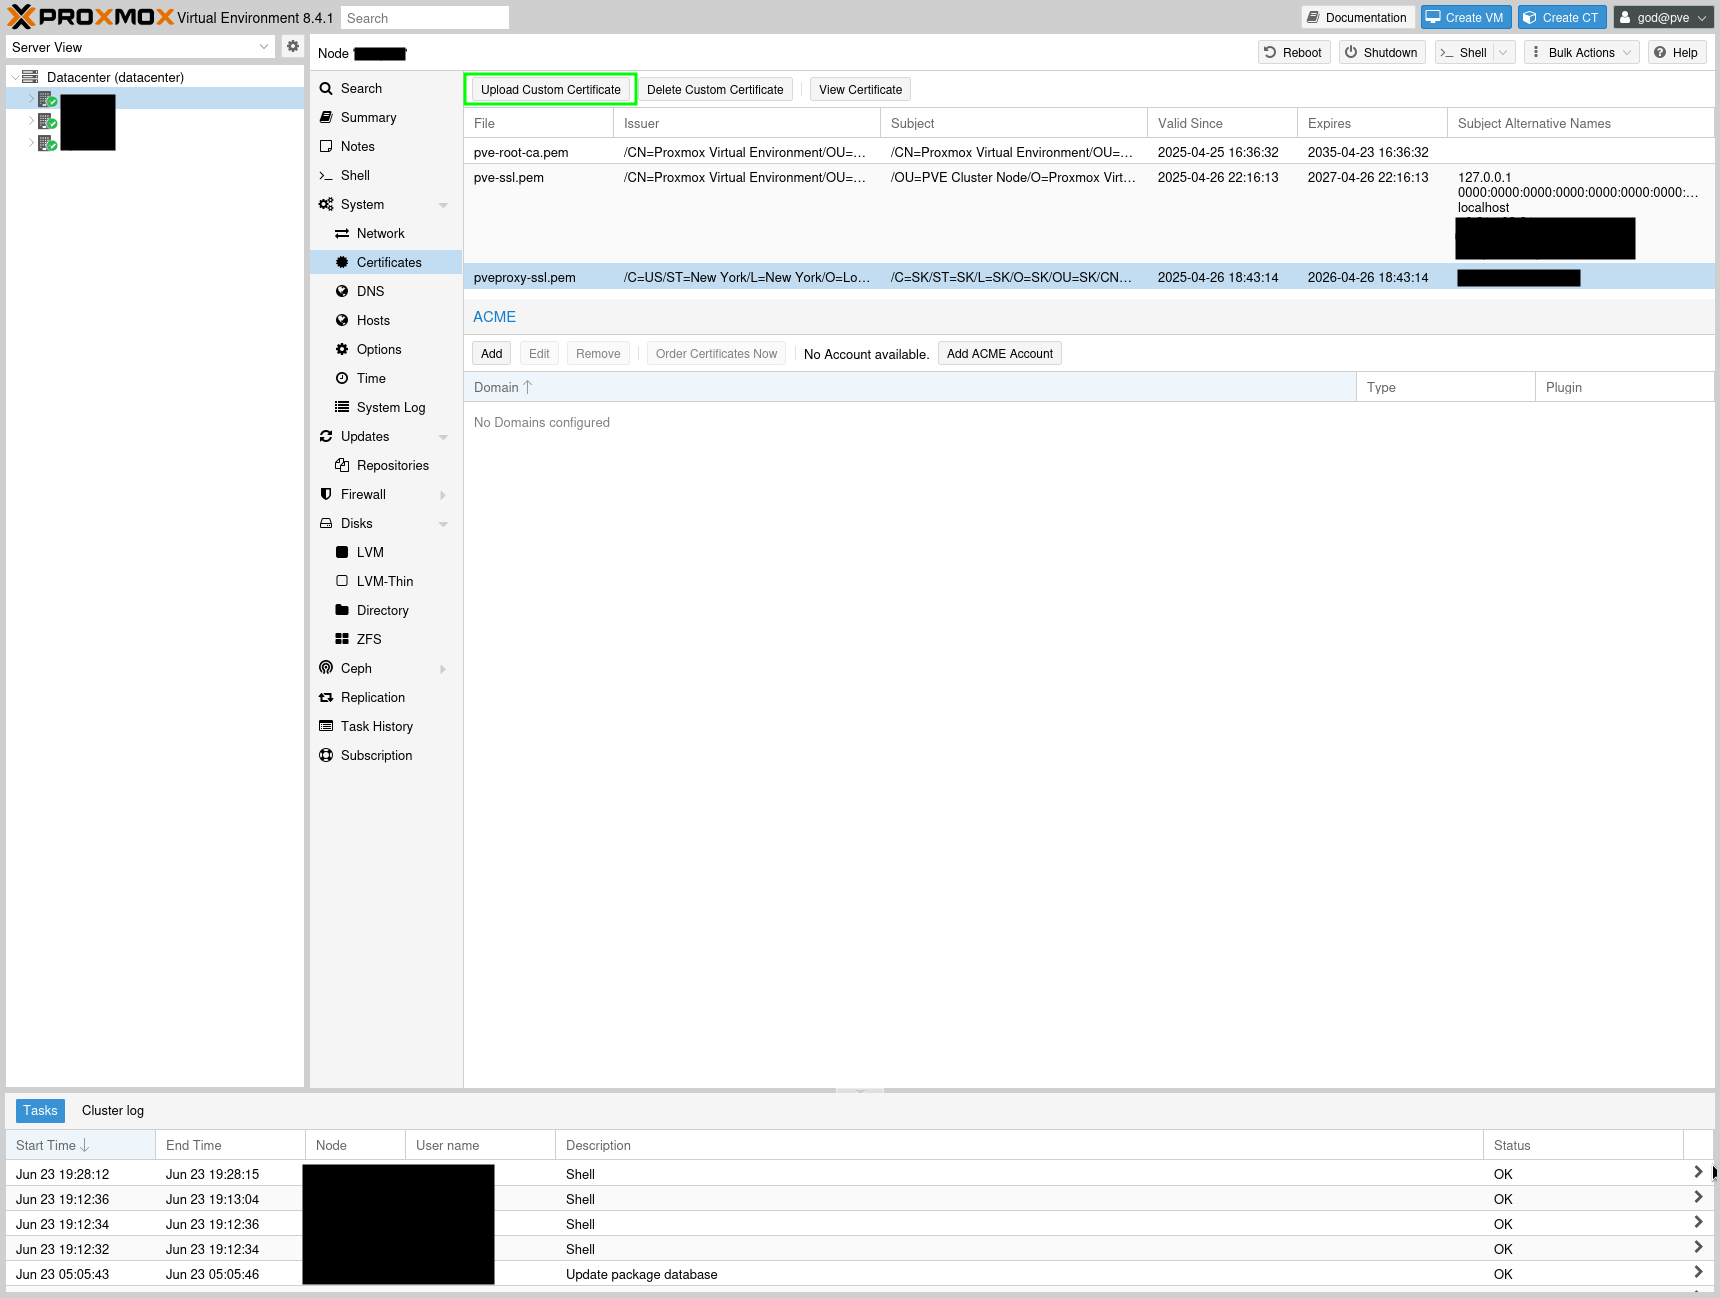Select the Jun 23 19:12:36 Shell task
Image resolution: width=1720 pixels, height=1298 pixels.
[860, 1199]
